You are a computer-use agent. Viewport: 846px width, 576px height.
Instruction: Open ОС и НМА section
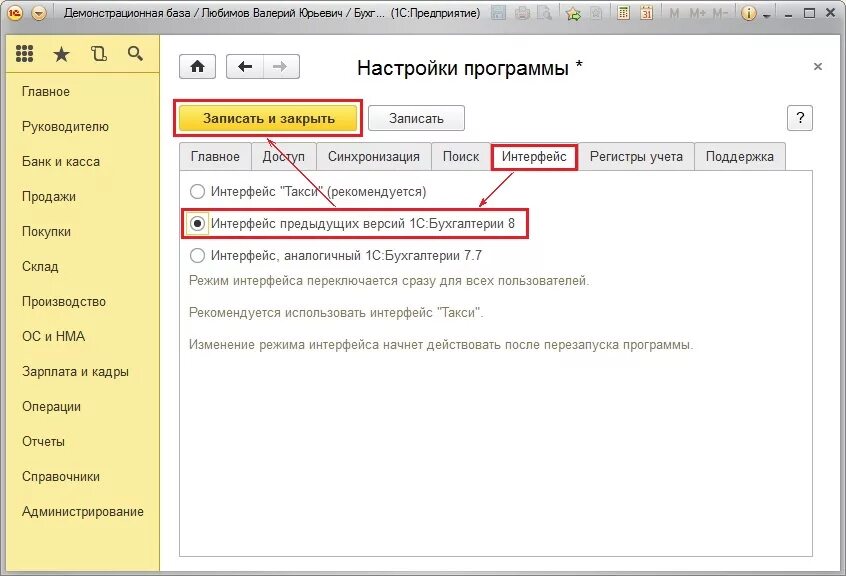[x=53, y=337]
